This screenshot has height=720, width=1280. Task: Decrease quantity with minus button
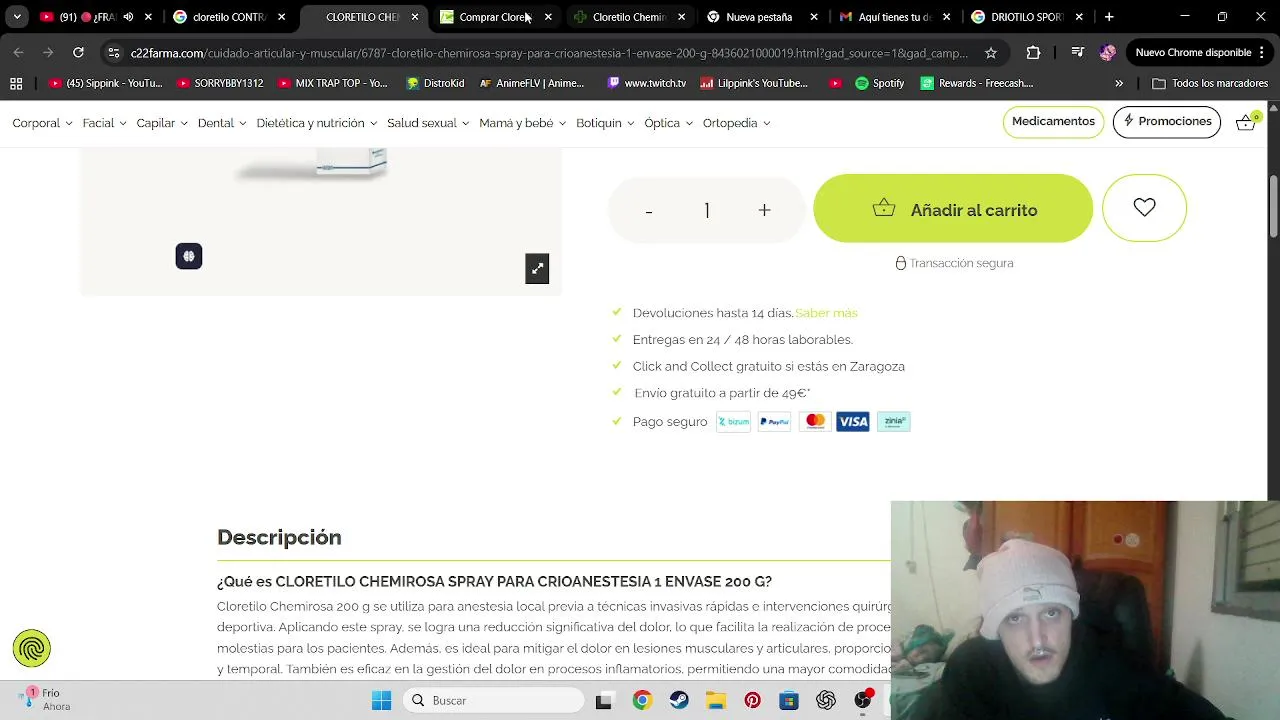(x=649, y=210)
